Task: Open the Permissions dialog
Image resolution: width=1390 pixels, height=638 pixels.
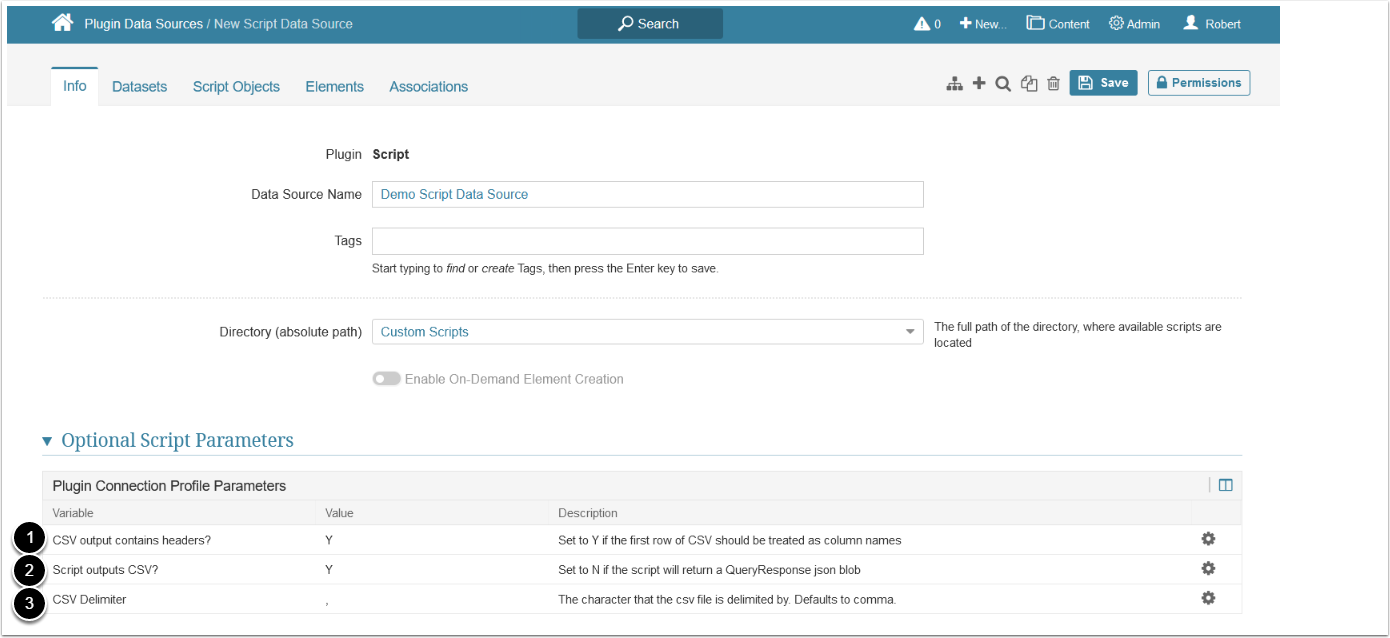Action: click(x=1198, y=83)
